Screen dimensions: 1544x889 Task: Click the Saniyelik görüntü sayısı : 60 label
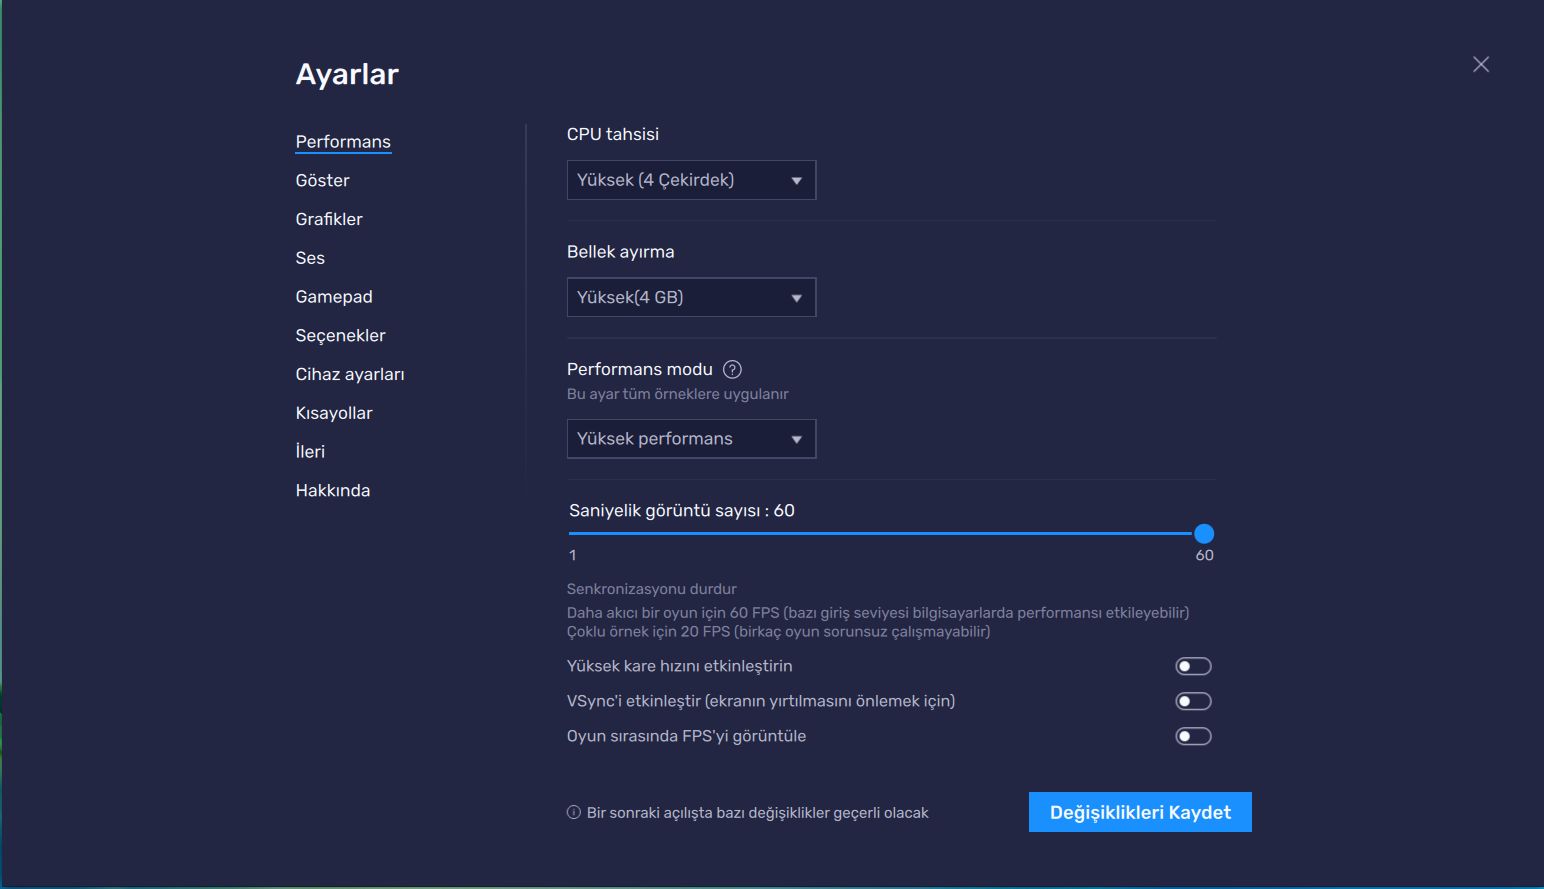[682, 510]
